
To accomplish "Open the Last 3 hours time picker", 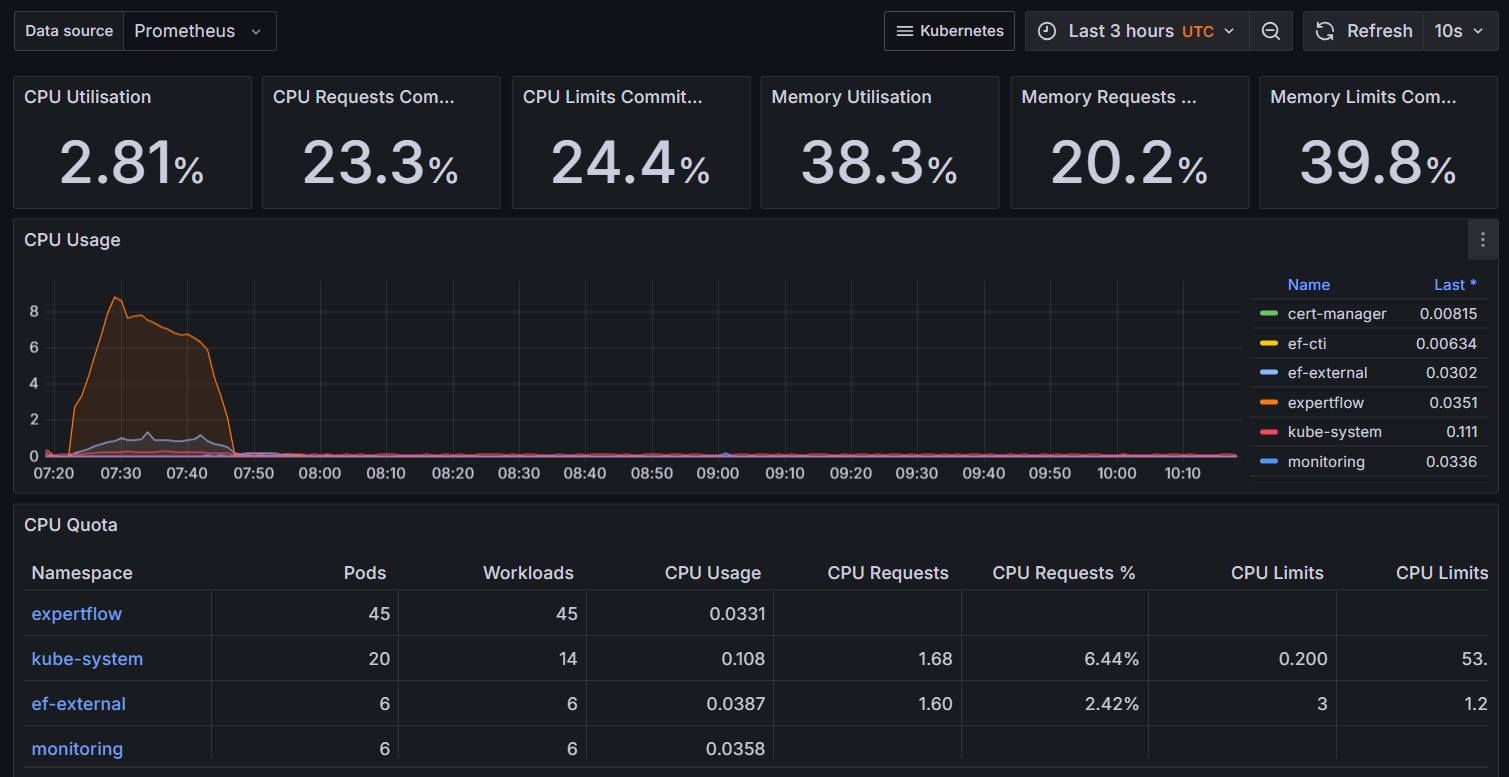I will [1138, 31].
